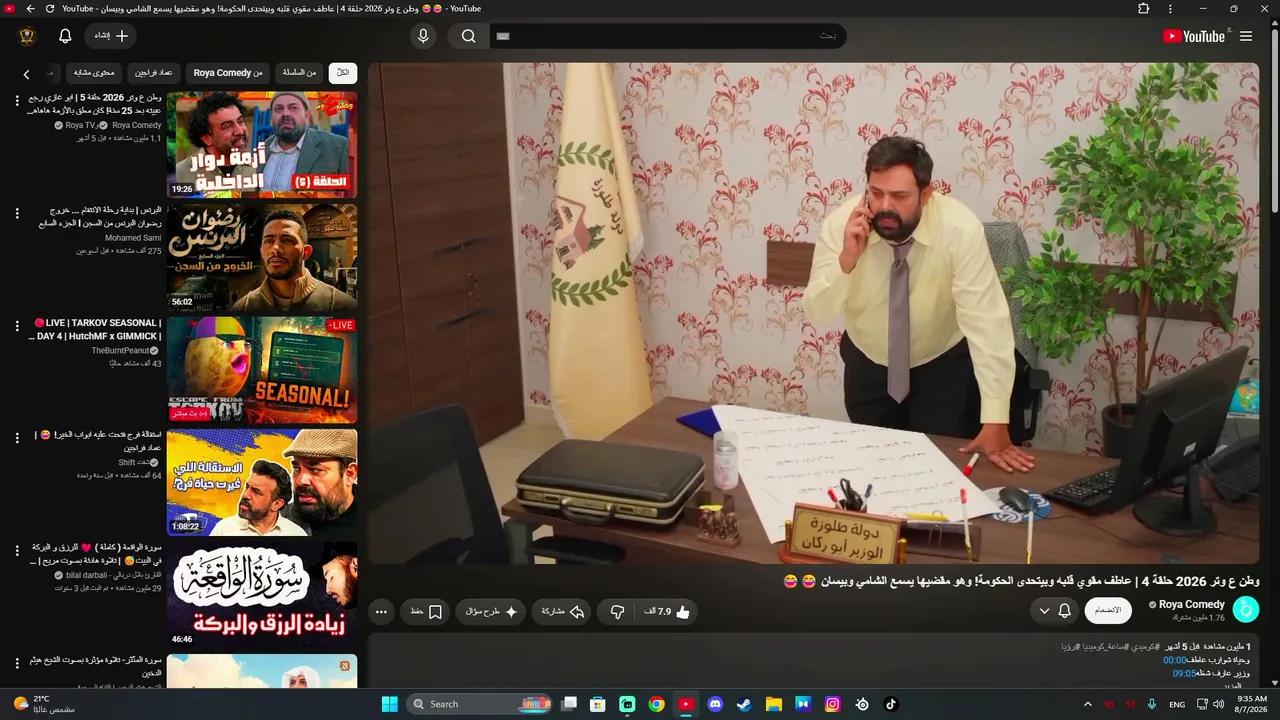Screen dimensions: 1280x720
Task: Open Roya Comedy channel name under video
Action: click(x=1192, y=604)
